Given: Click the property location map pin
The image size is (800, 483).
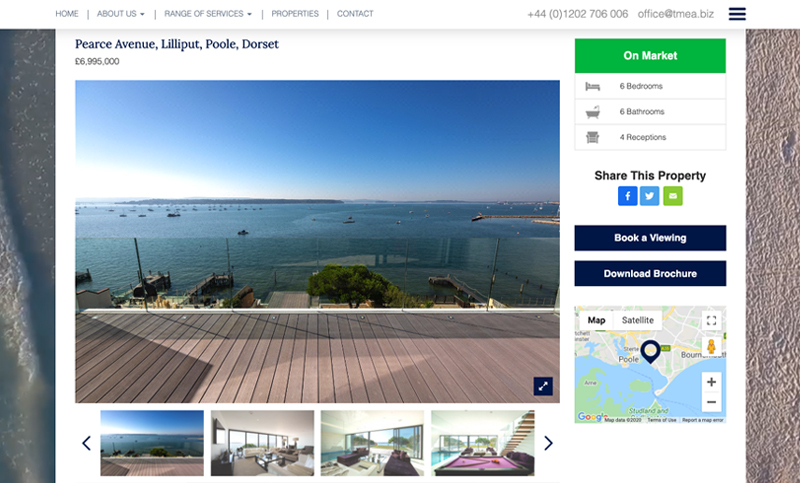Looking at the screenshot, I should 650,351.
